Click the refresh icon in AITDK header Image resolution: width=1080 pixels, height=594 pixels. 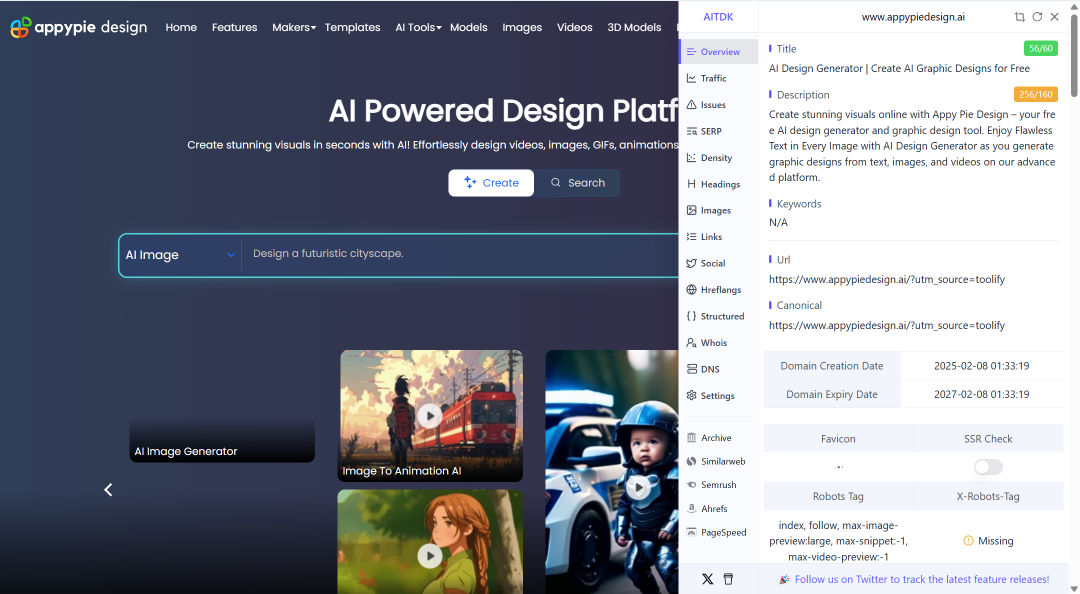pos(1037,17)
